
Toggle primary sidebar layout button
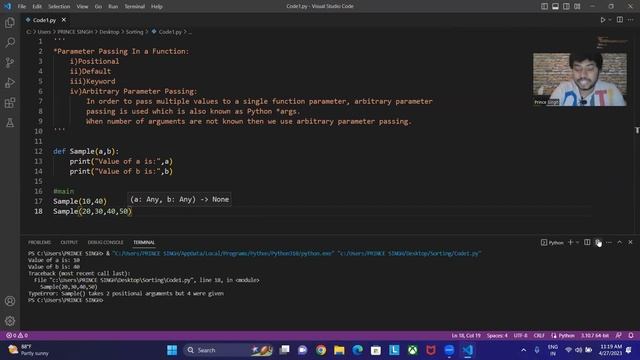point(544,6)
